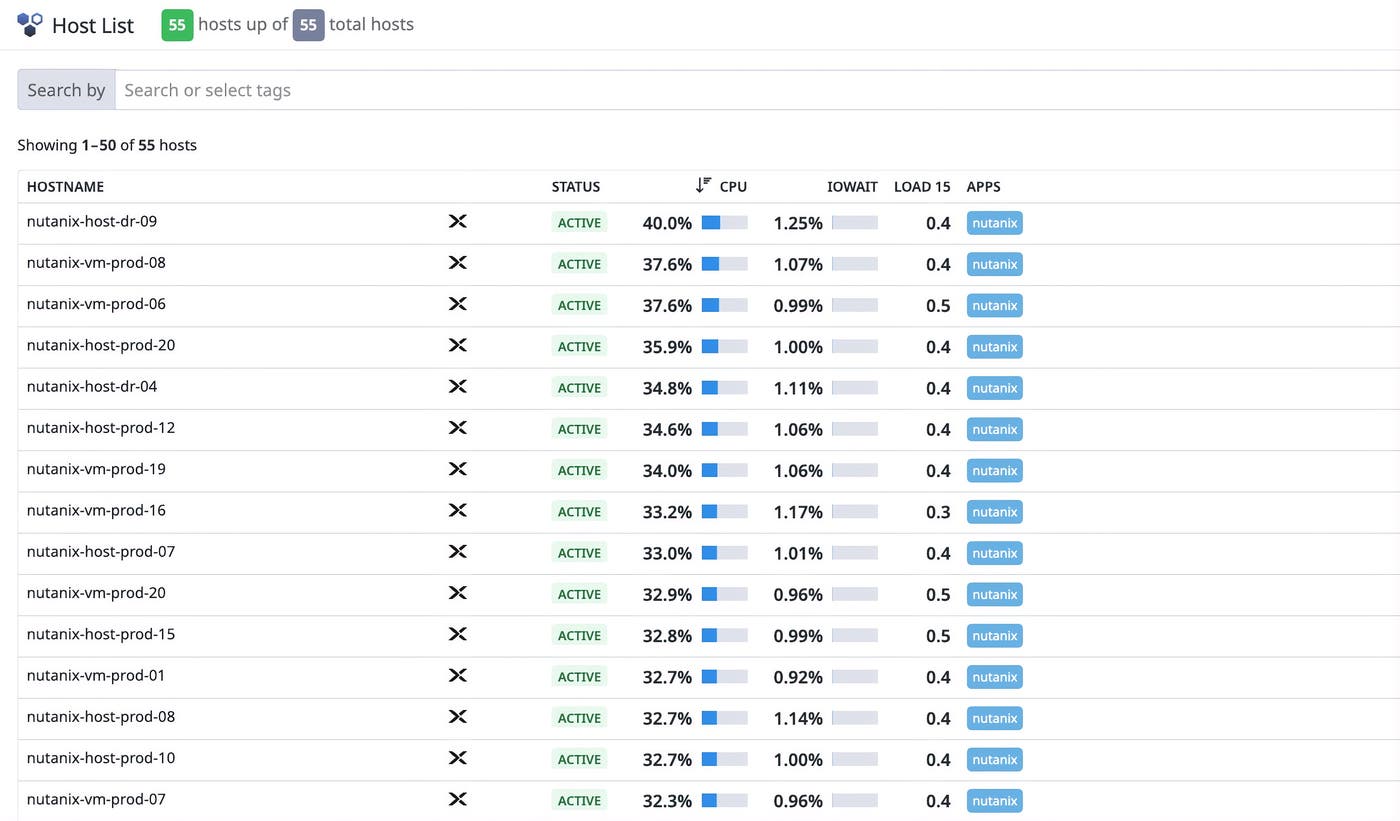Click the Nutanix icon beside nutanix-host-dr-04

pos(457,386)
